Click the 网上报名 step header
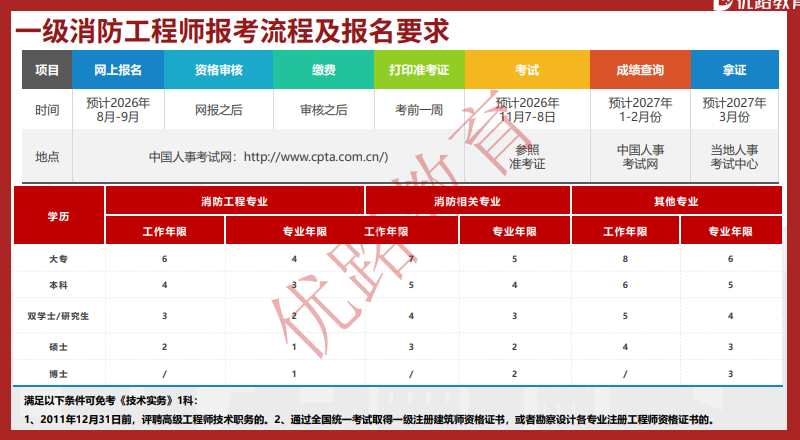The image size is (800, 440). (x=118, y=70)
